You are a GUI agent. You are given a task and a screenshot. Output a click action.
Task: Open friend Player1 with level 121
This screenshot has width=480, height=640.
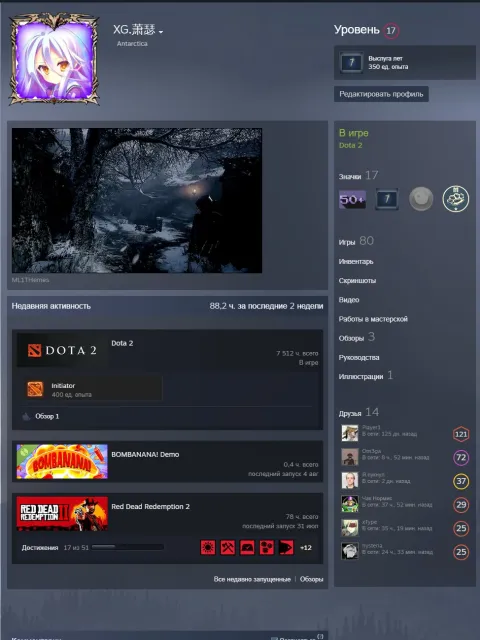[x=404, y=433]
